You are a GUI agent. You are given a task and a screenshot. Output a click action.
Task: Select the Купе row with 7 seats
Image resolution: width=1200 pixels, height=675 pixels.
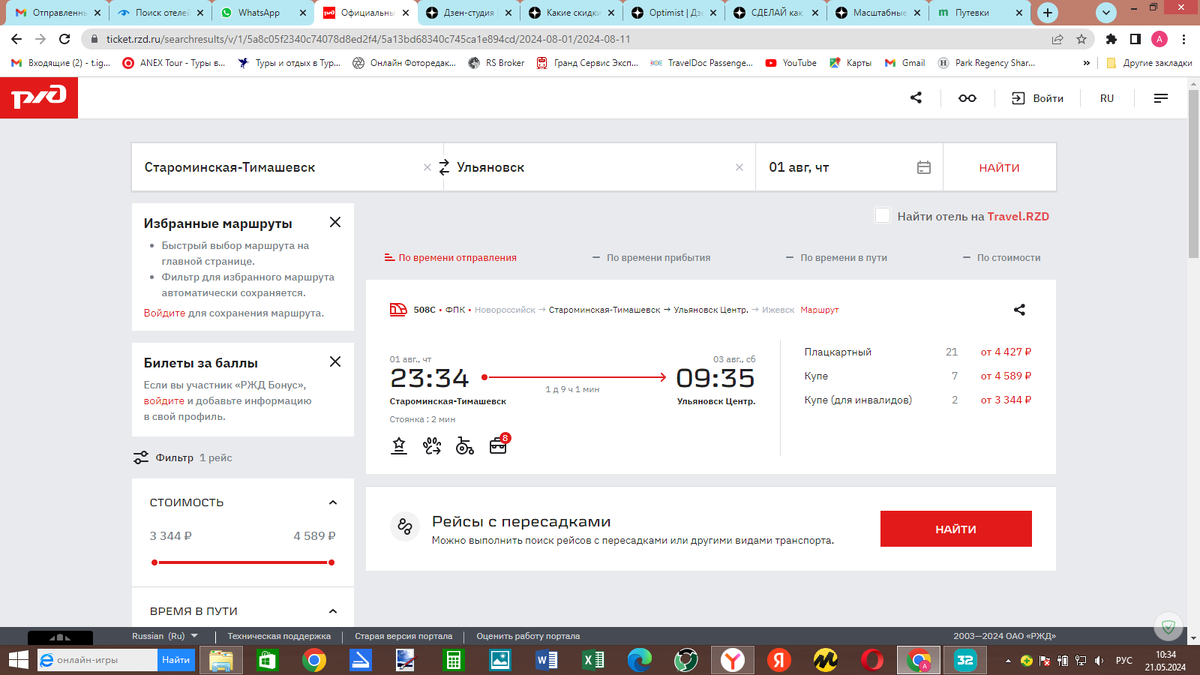(918, 376)
